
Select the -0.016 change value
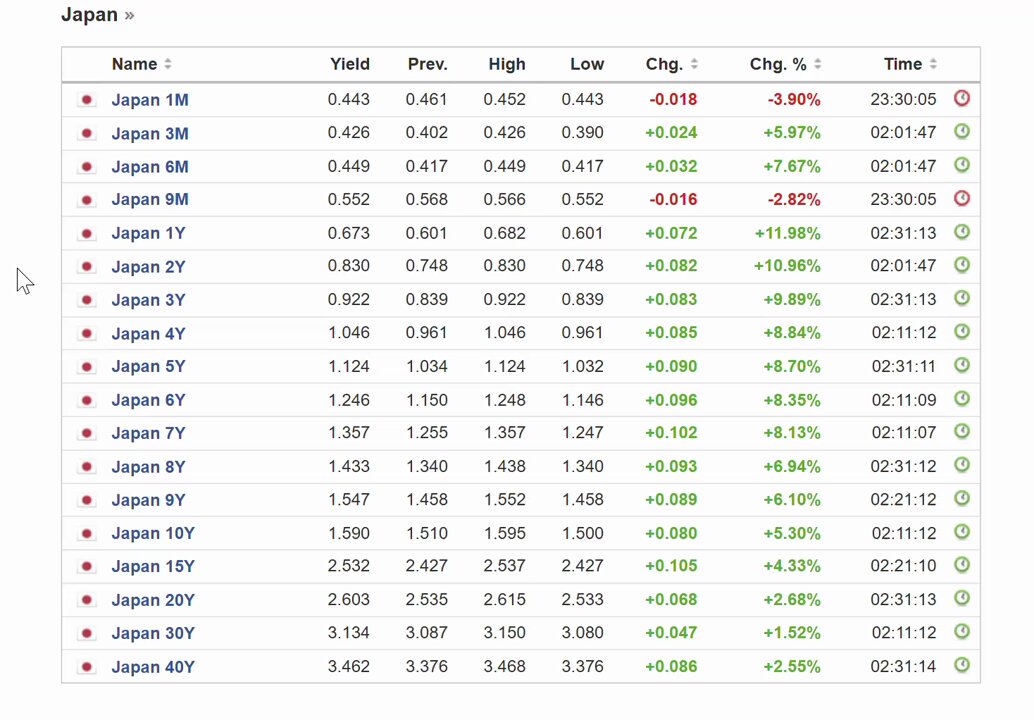(673, 199)
